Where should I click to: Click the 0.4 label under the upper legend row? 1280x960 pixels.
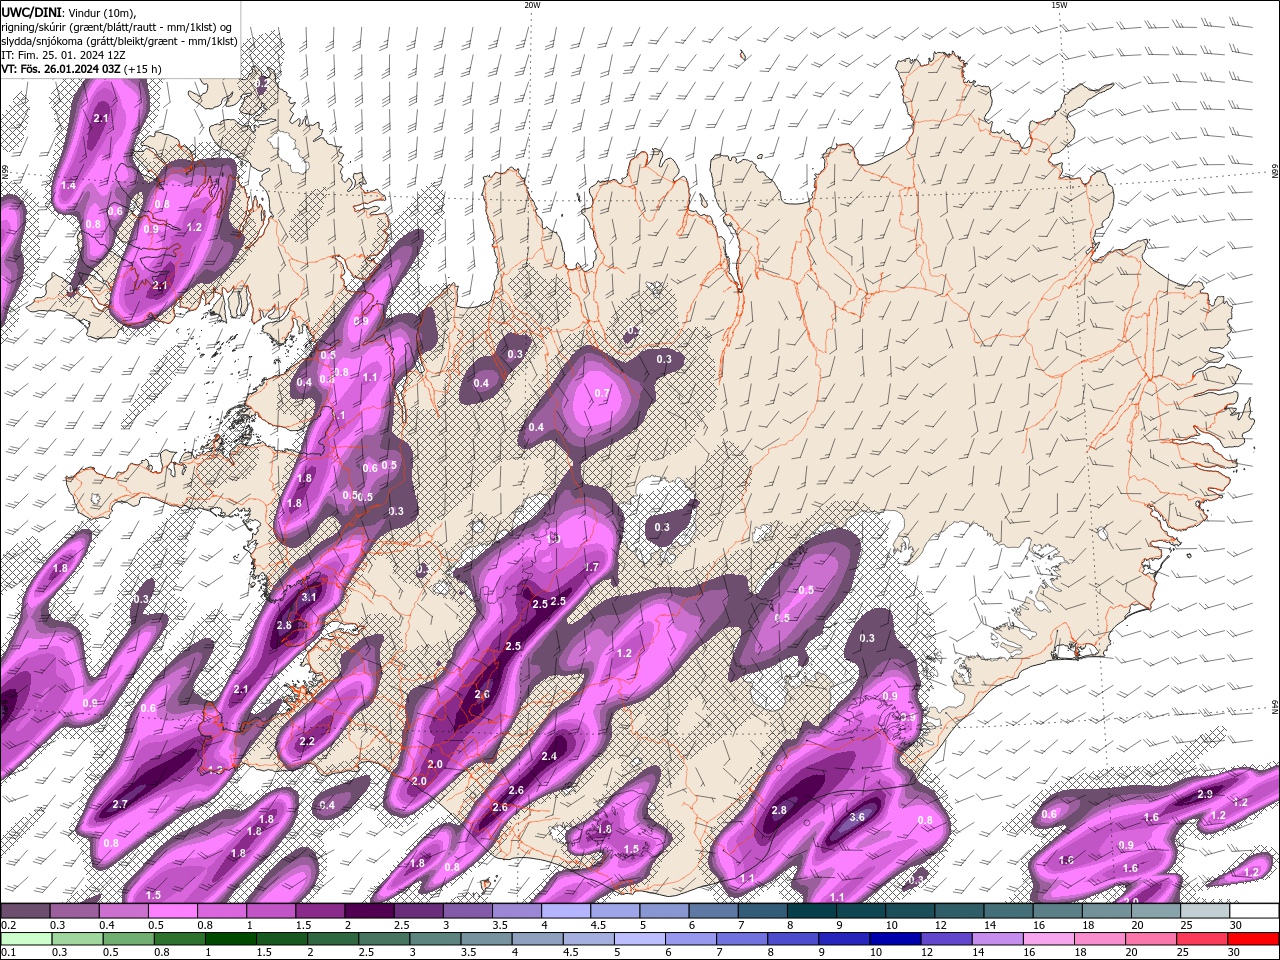(x=106, y=925)
